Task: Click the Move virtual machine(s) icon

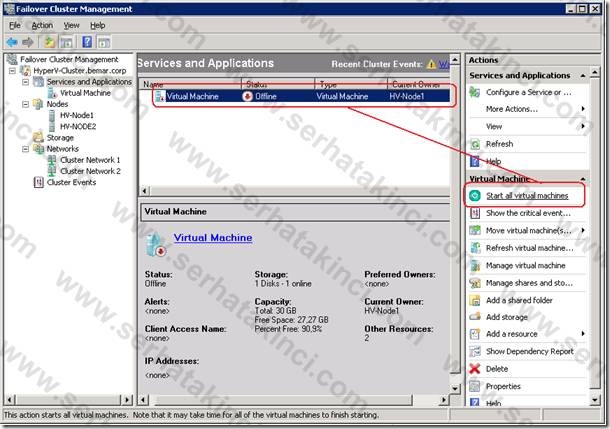Action: point(475,230)
